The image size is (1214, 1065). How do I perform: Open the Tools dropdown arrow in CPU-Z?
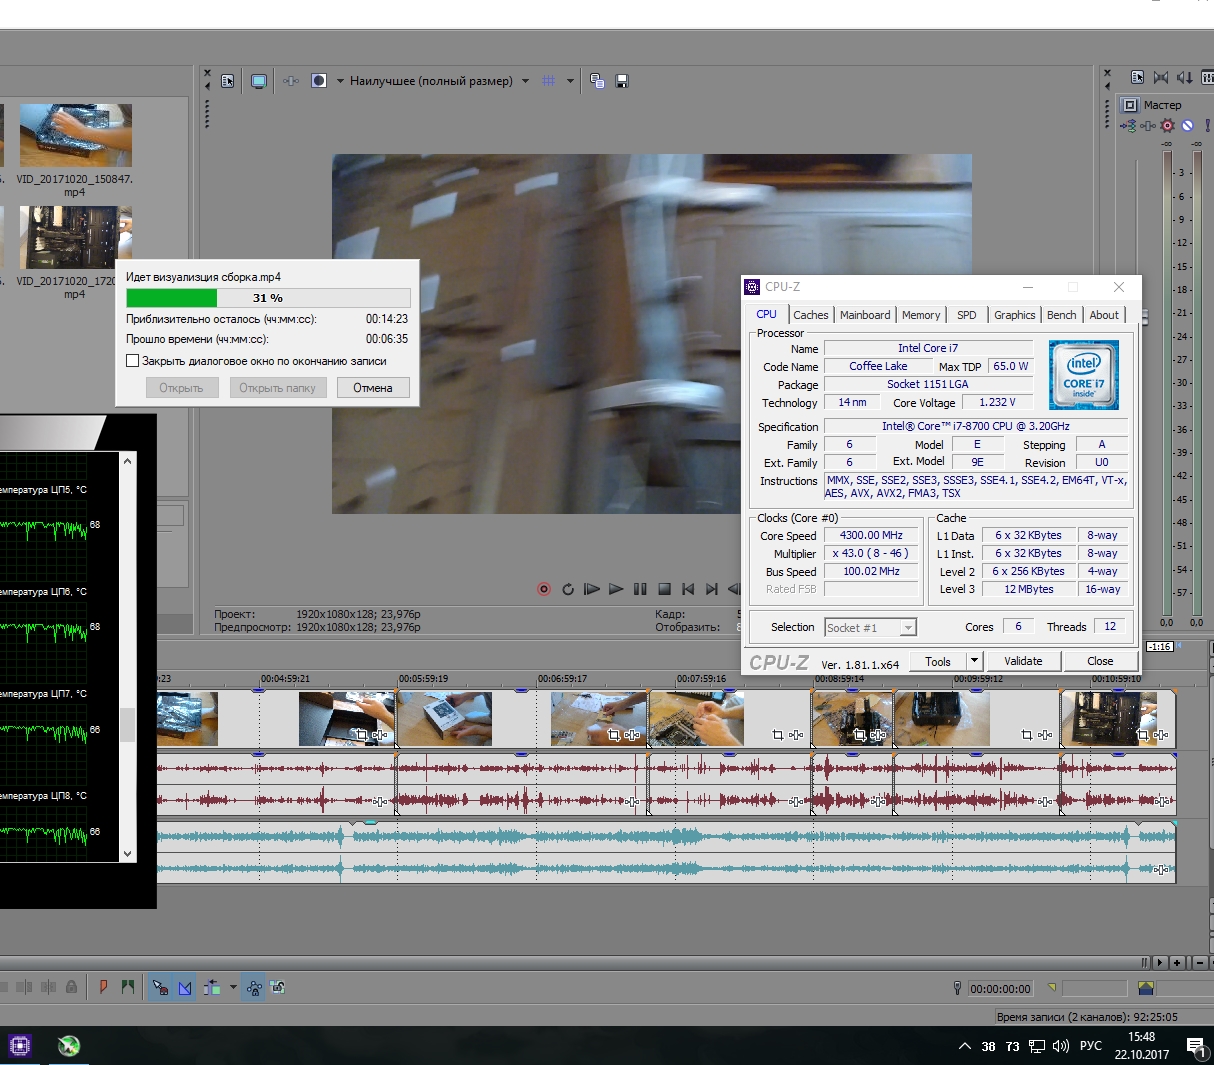pos(974,661)
